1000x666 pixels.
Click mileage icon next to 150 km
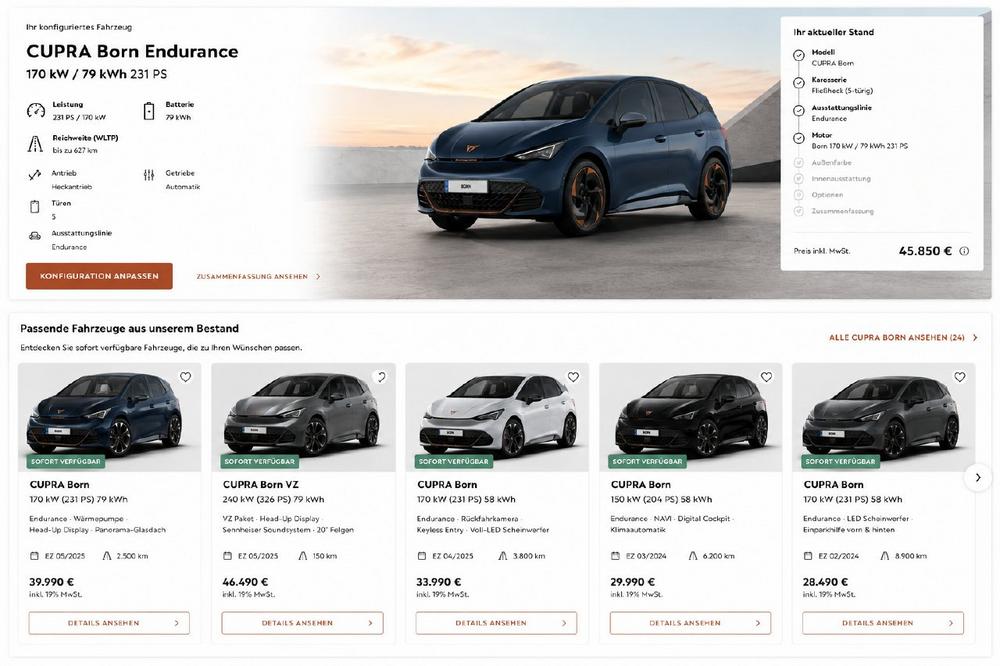pyautogui.click(x=303, y=556)
